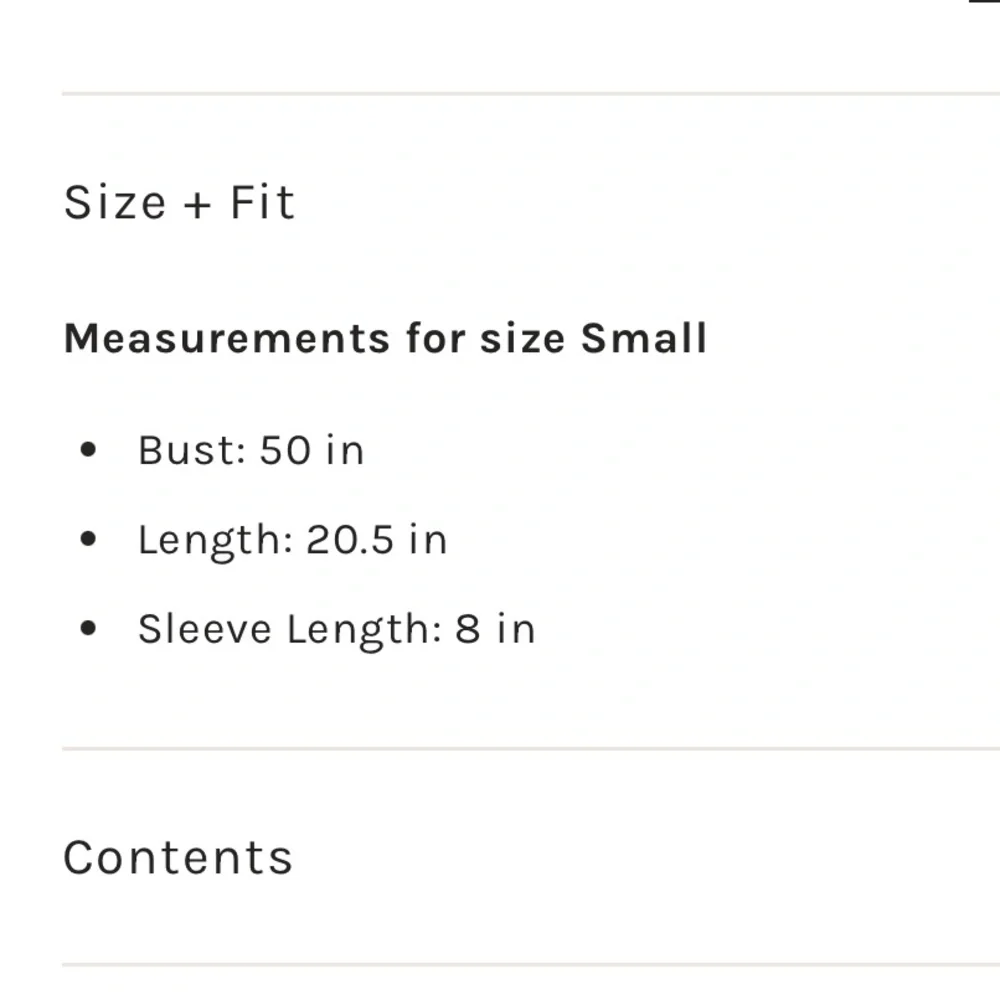Click the partial black icon at top-right corner
1000x1000 pixels.
coord(986,2)
